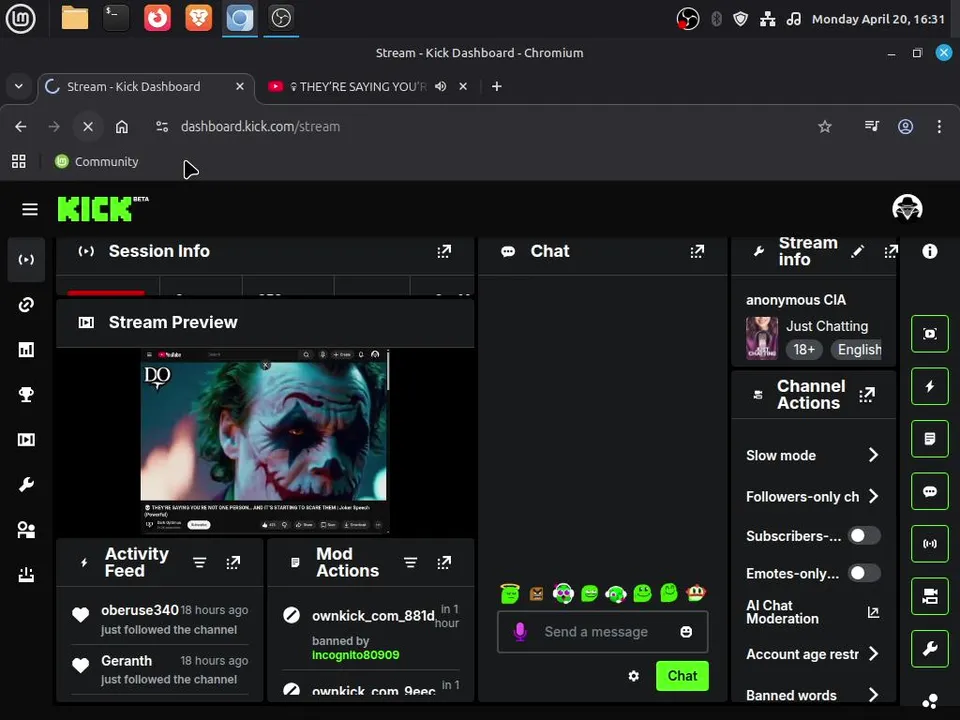Open Chromium tab search dropdown
The image size is (960, 720).
[18, 86]
